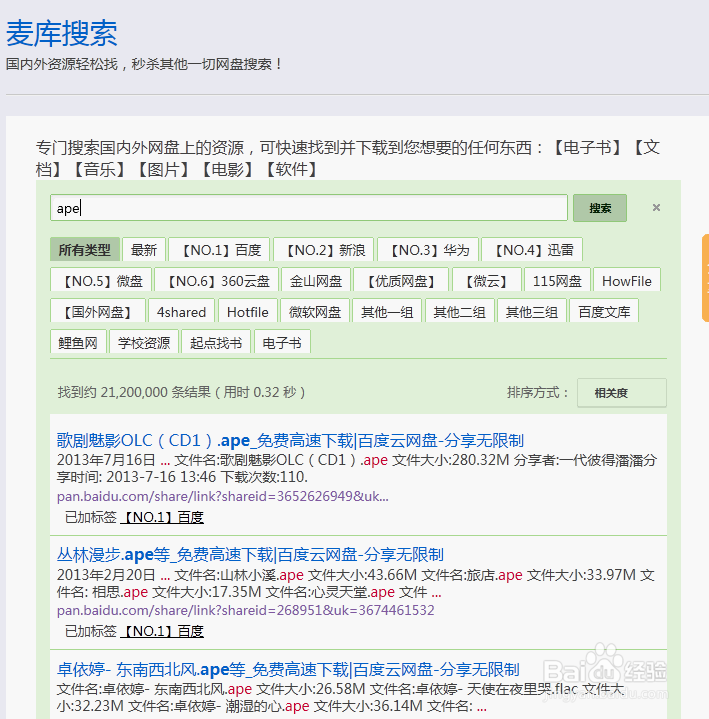Select the 所有类型 filter tab
Viewport: 709px width, 719px height.
coord(85,249)
